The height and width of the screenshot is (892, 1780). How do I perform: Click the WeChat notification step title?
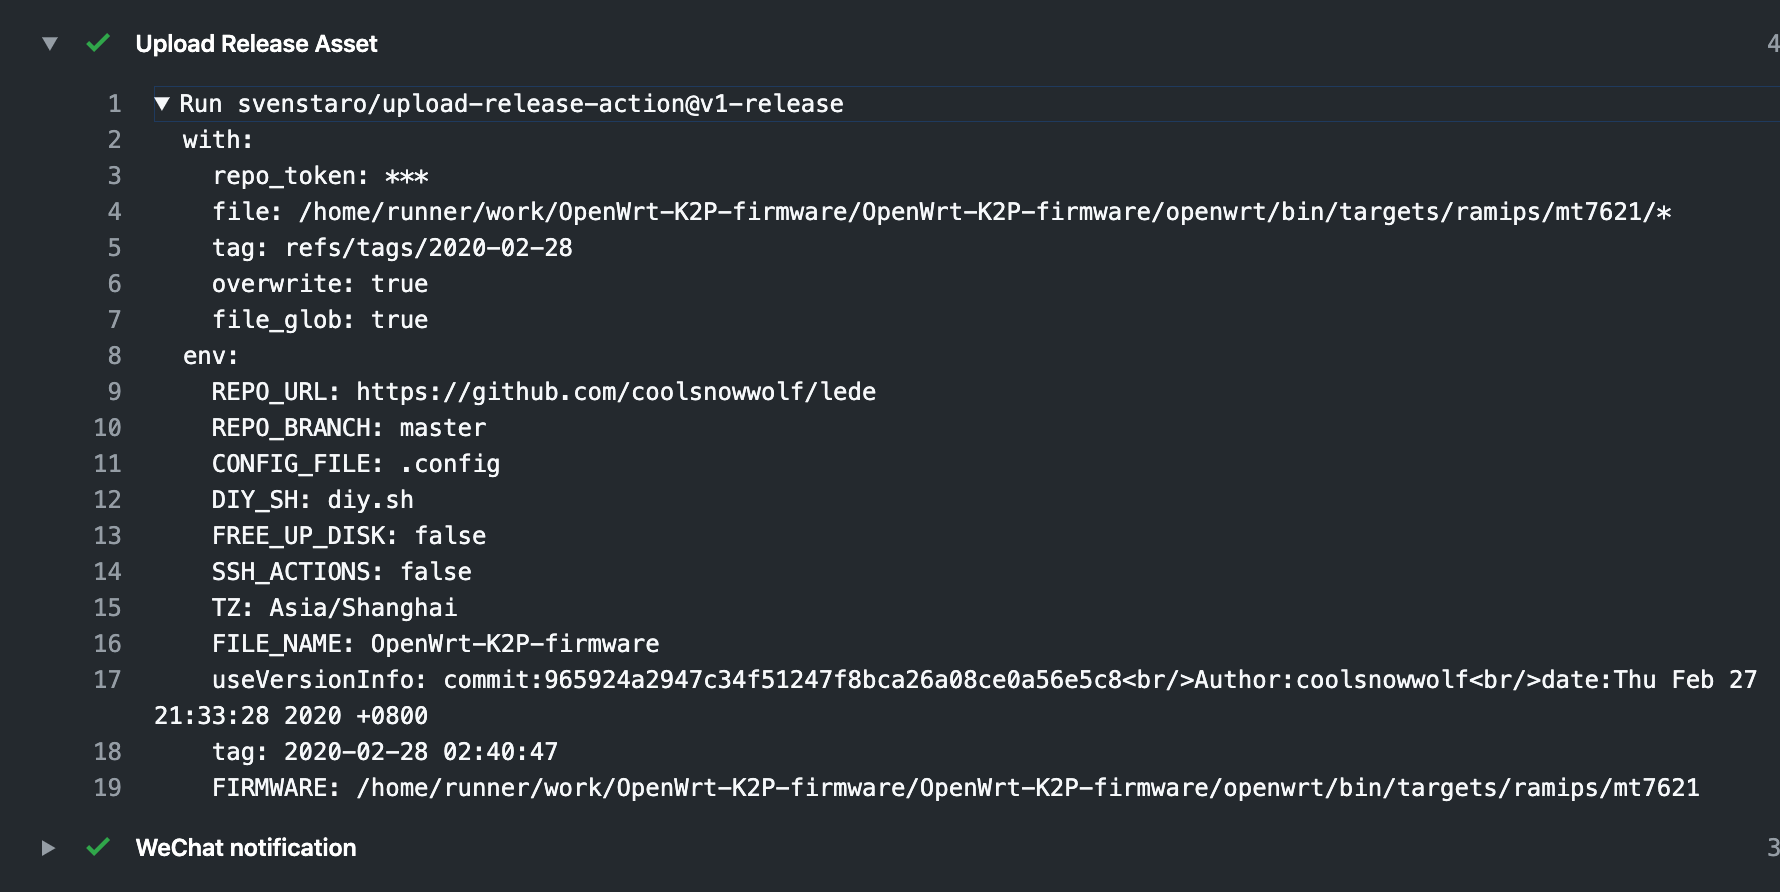(245, 847)
